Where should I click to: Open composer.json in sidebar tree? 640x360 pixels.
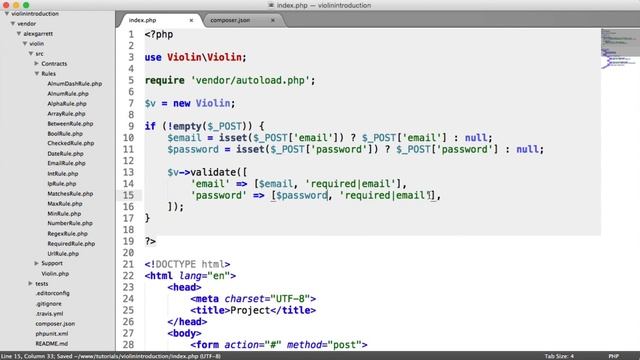[x=55, y=324]
